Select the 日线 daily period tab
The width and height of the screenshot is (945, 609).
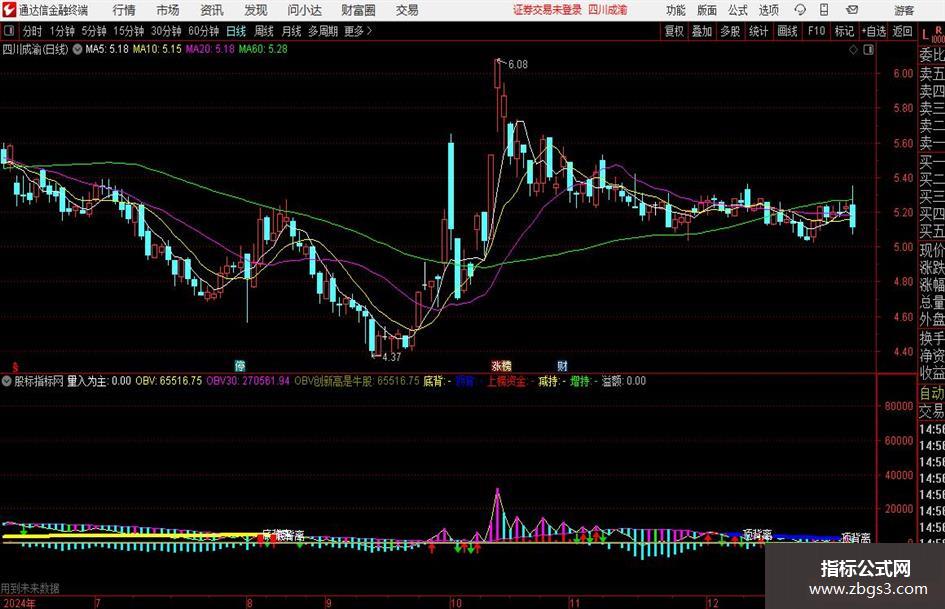pyautogui.click(x=236, y=31)
